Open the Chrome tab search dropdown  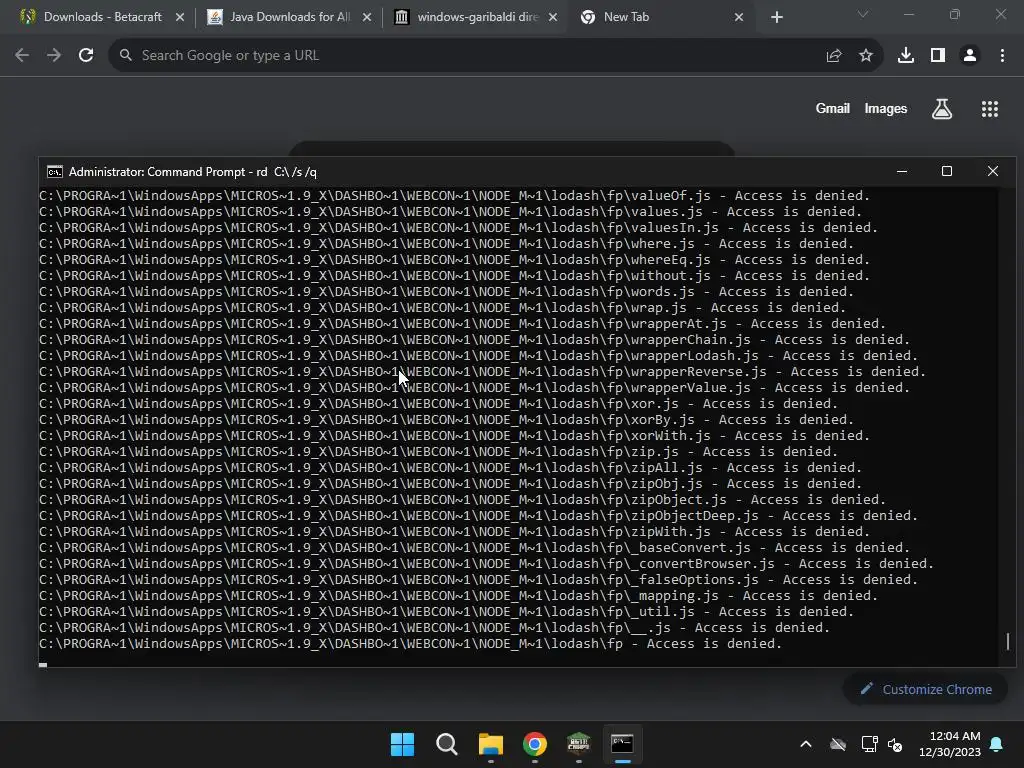tap(863, 14)
